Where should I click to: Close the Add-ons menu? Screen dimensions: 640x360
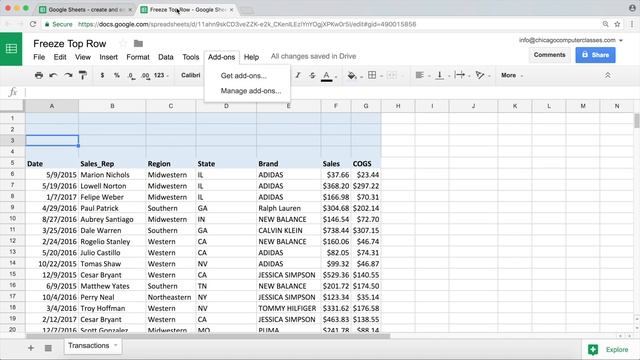pos(222,57)
